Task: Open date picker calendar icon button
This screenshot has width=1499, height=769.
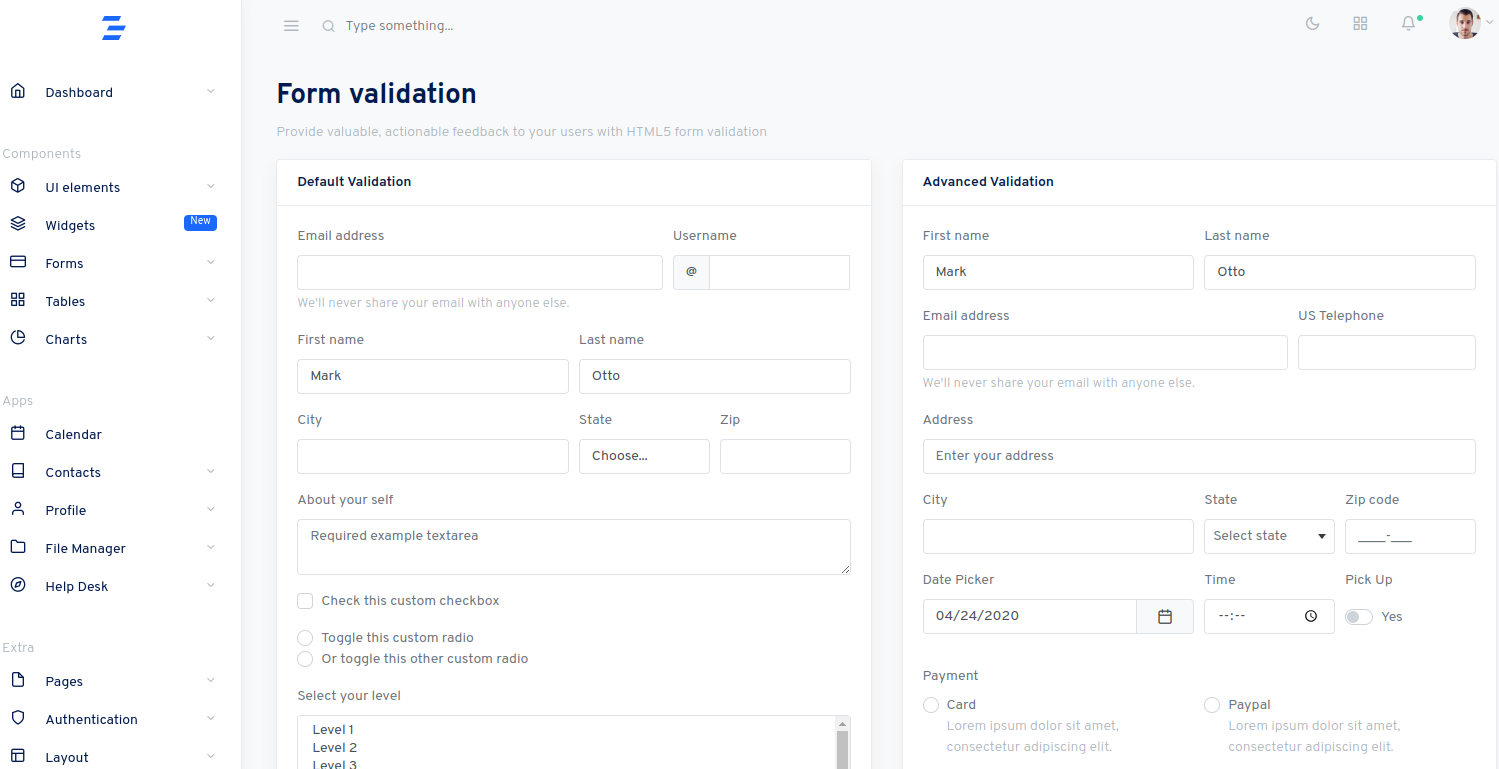Action: point(1165,617)
